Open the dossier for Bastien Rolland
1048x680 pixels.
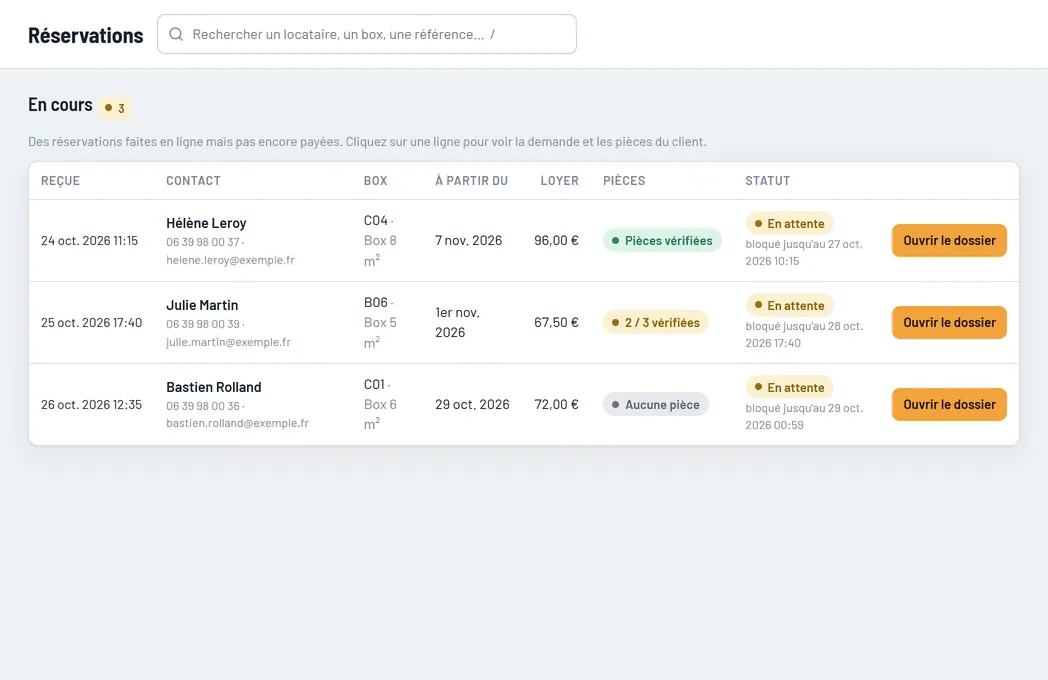pyautogui.click(x=949, y=405)
